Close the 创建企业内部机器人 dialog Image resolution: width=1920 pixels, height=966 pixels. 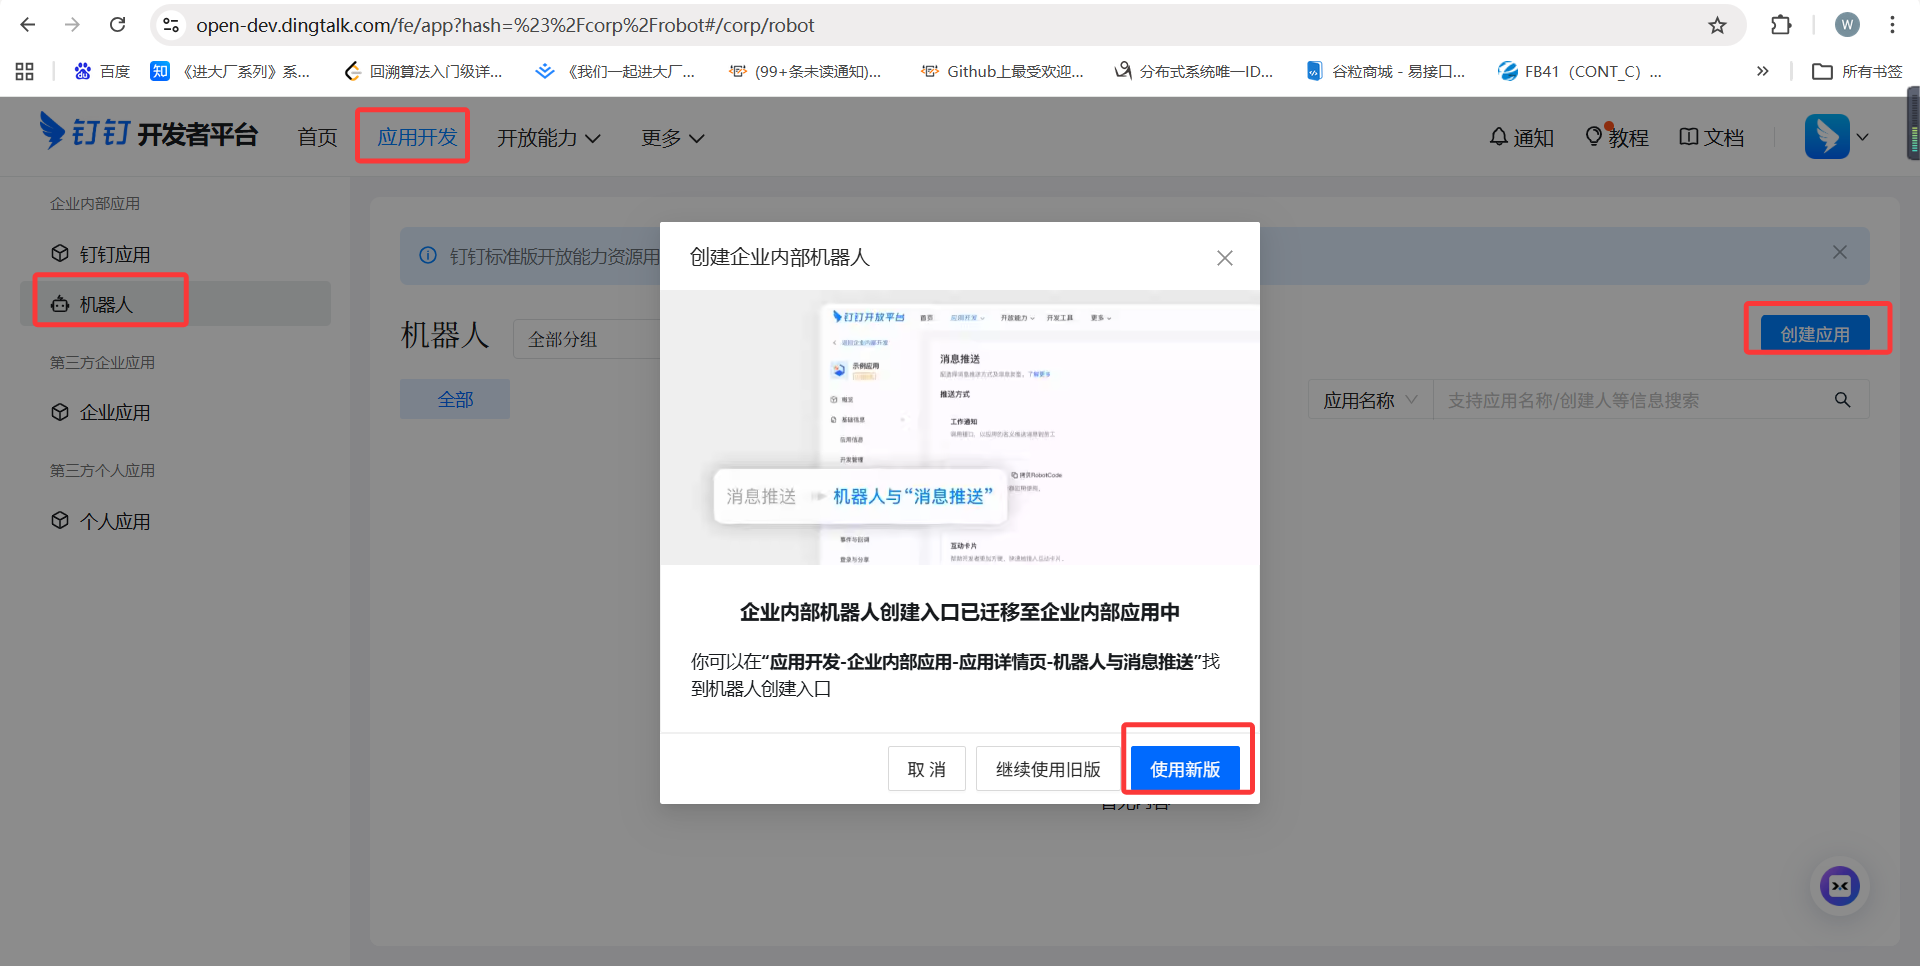click(1224, 258)
